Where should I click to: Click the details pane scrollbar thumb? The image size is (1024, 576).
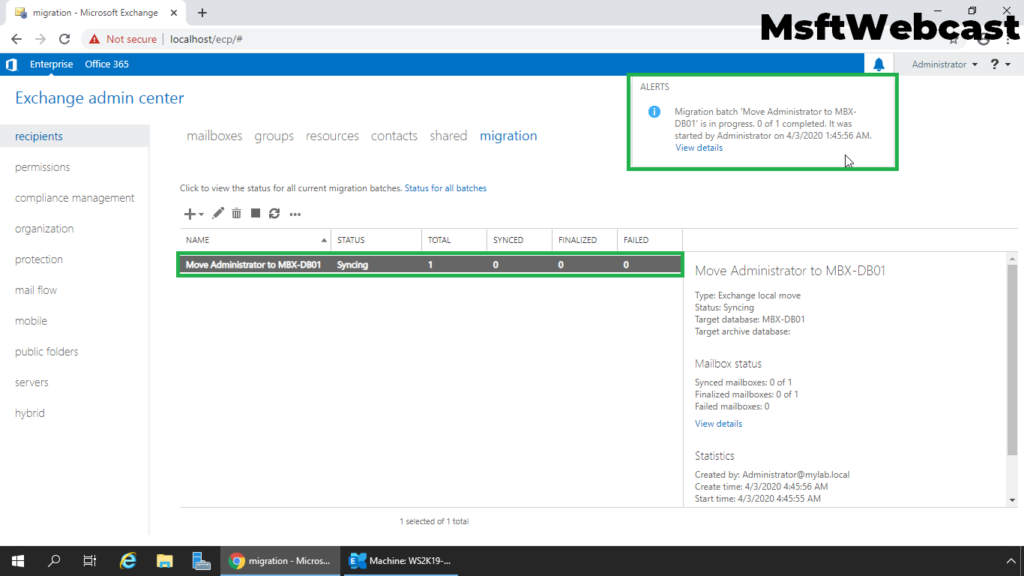click(x=1012, y=360)
